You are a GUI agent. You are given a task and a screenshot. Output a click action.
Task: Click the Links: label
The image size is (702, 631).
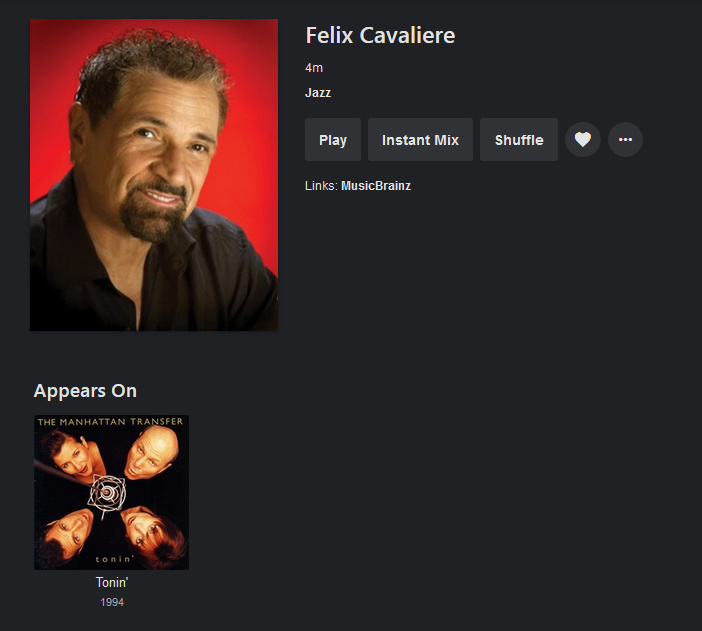coord(321,186)
